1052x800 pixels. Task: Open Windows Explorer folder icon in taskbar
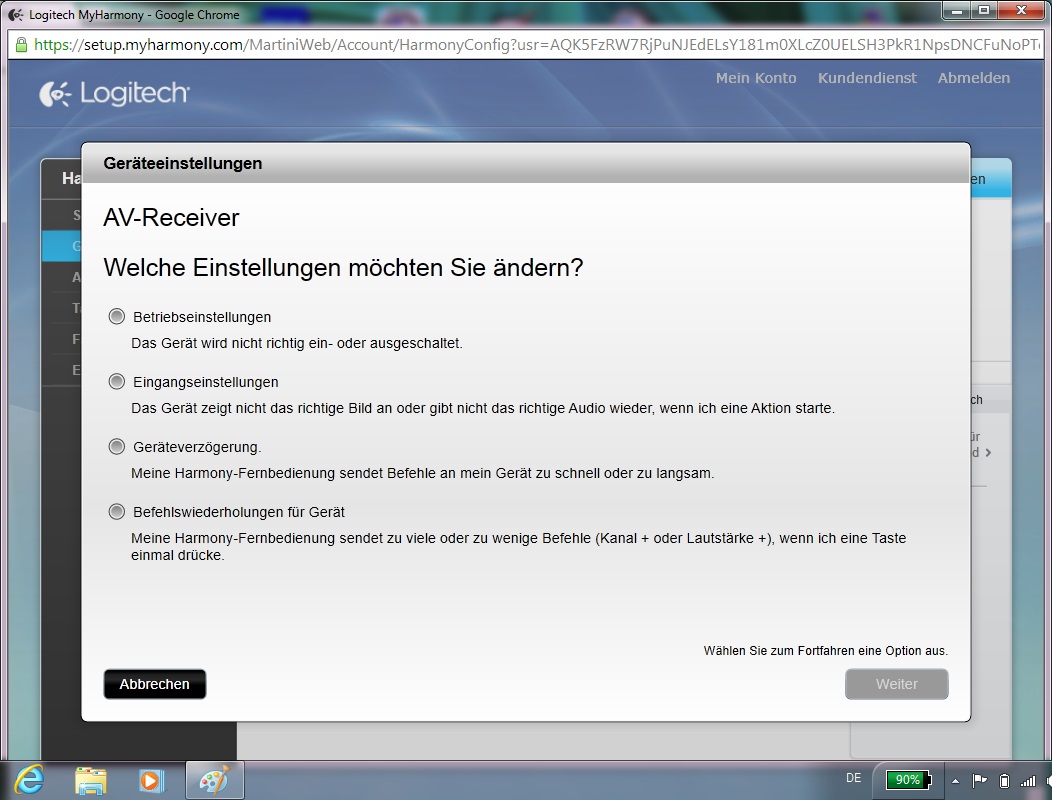click(x=90, y=779)
